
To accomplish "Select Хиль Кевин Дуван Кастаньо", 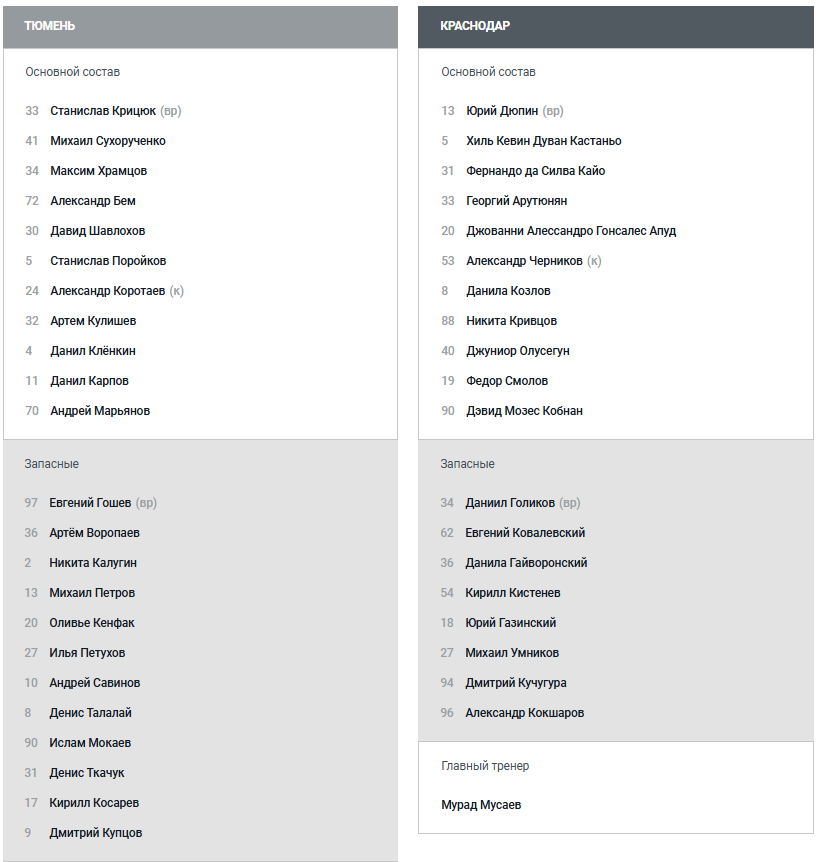I will point(543,141).
